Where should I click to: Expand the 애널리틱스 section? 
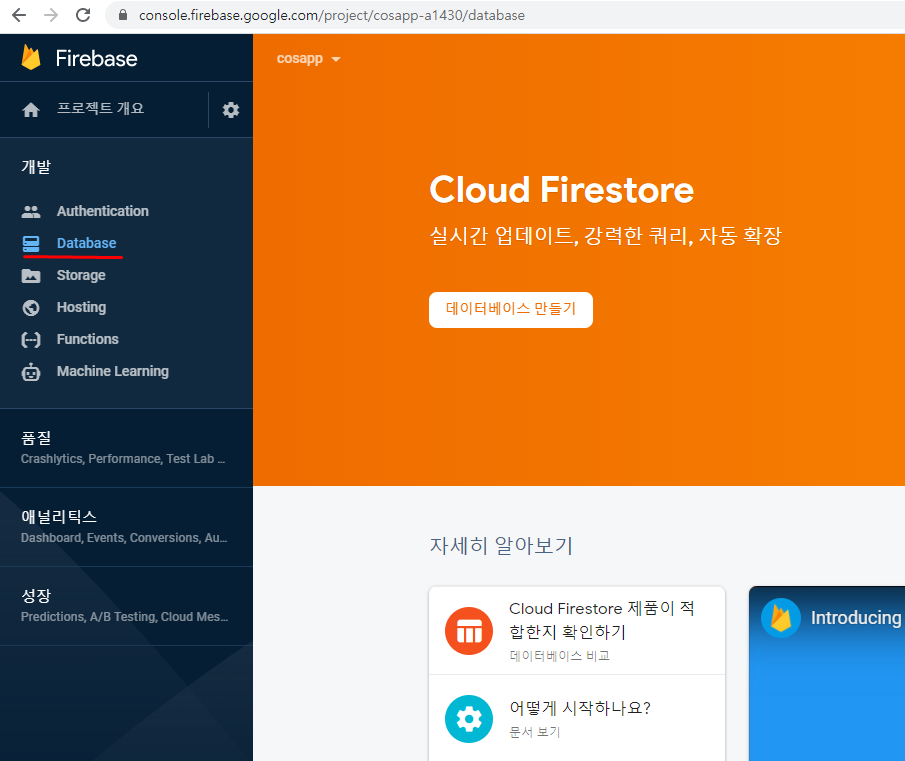(x=126, y=527)
